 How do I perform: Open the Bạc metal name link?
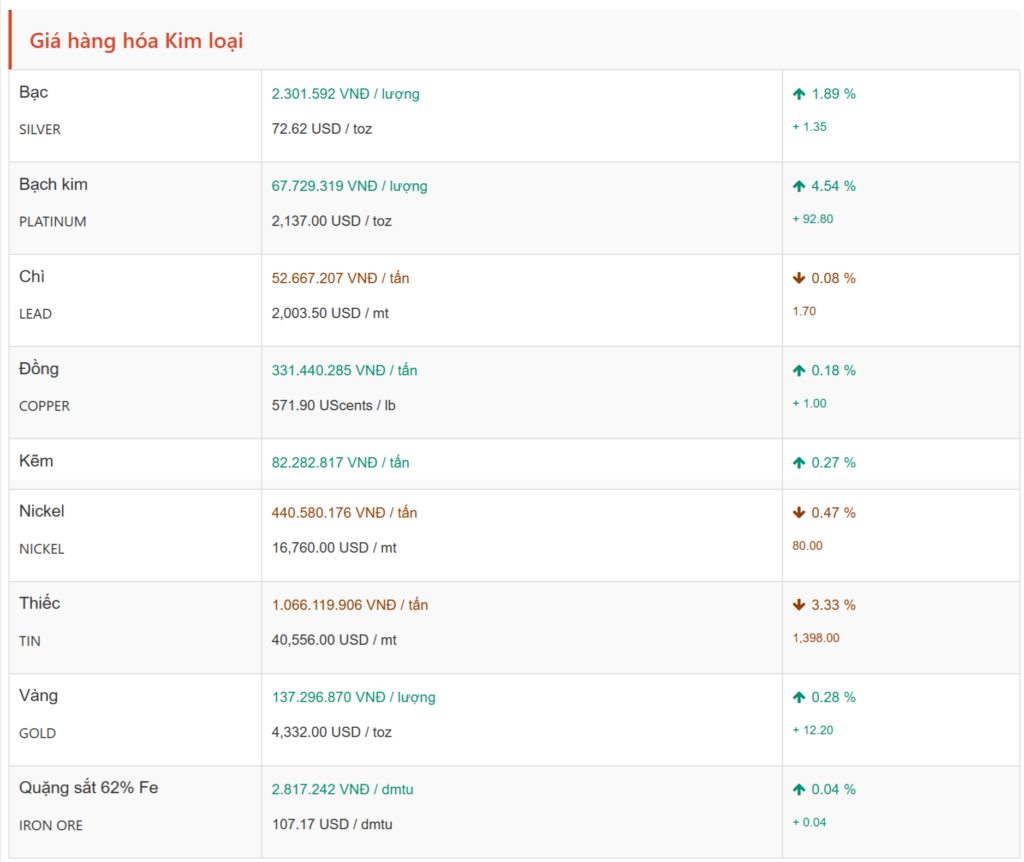click(x=34, y=92)
